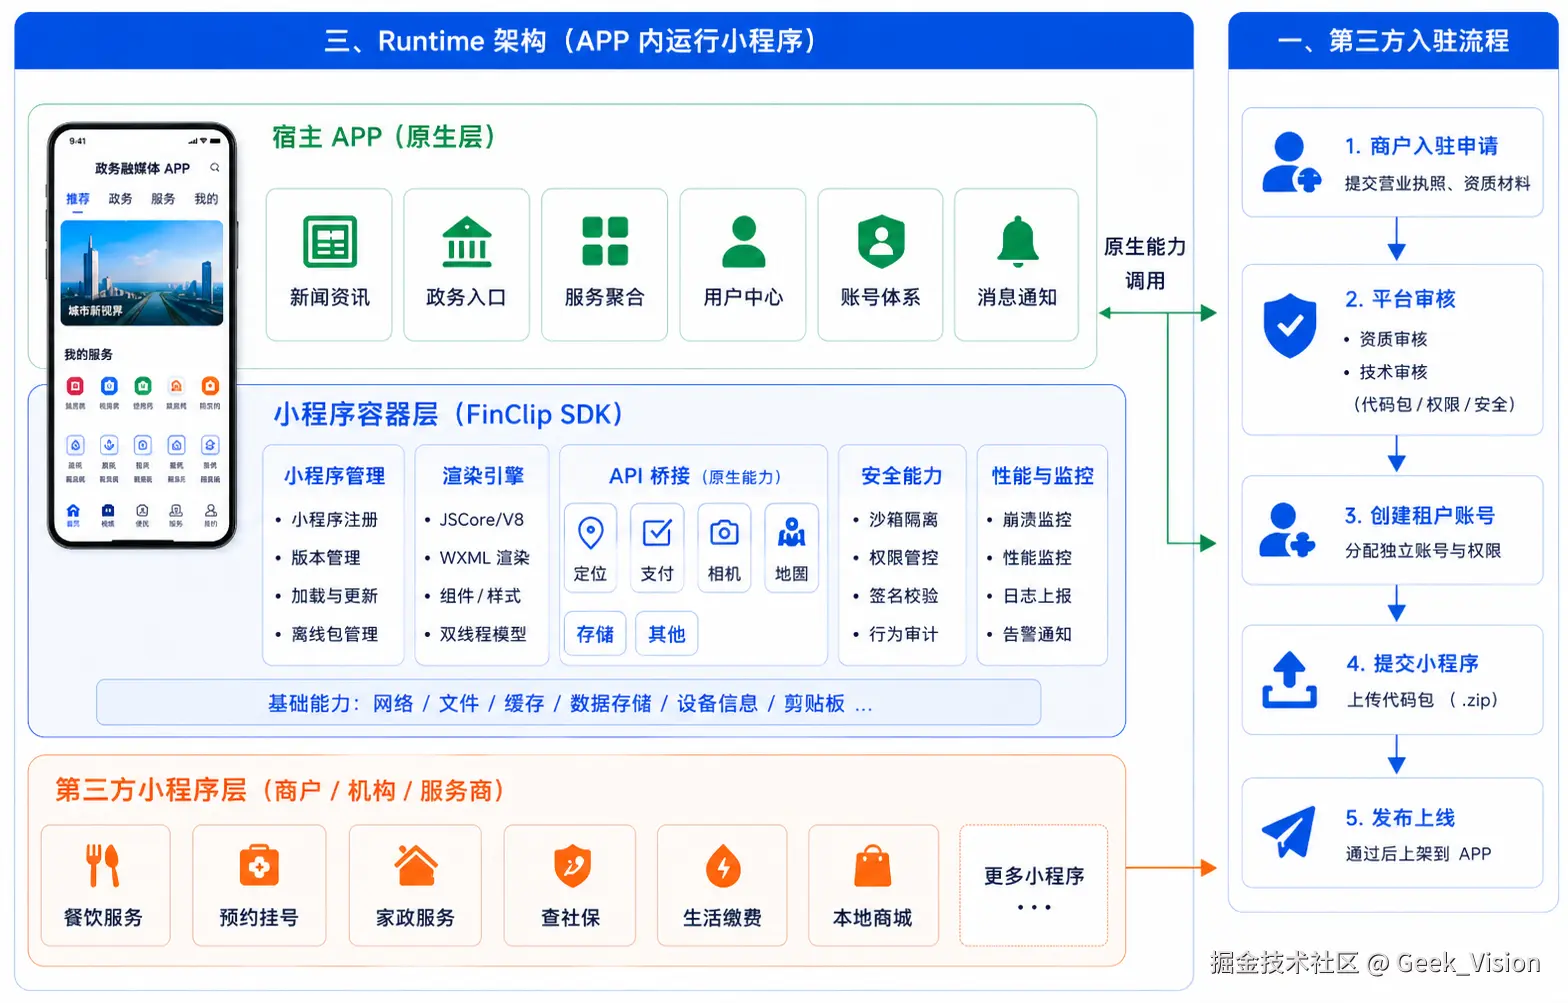
Task: Select the 服务聚合 grid icon
Action: pyautogui.click(x=605, y=241)
